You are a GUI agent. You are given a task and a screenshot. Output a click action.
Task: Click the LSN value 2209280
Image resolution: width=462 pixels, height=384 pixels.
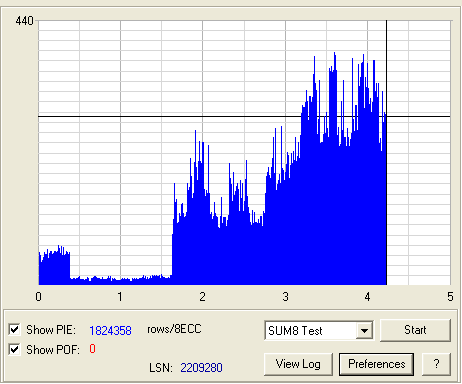[201, 368]
